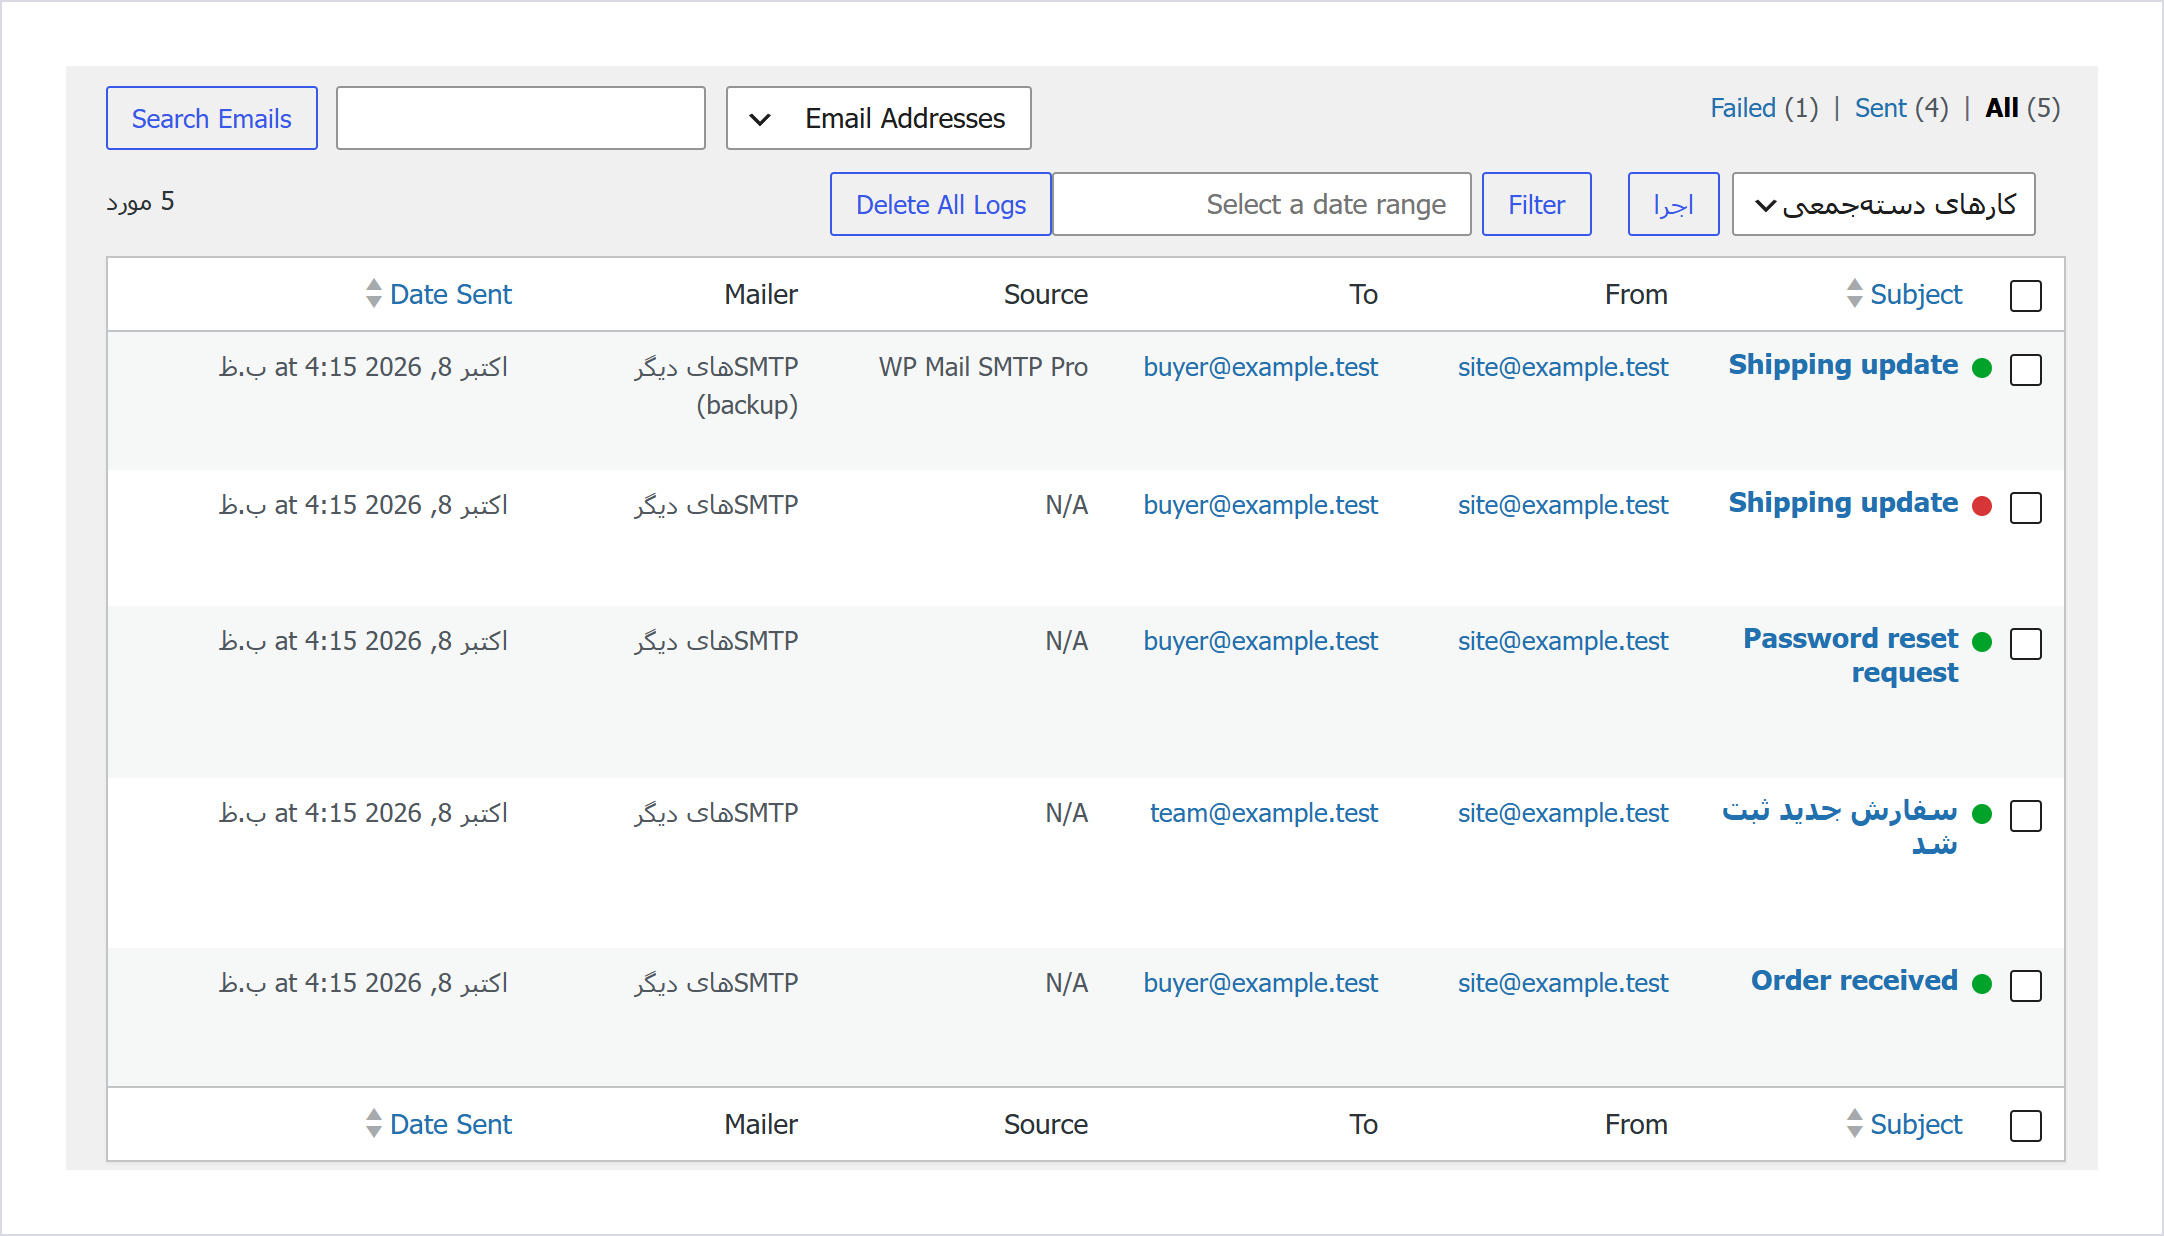Viewport: 2164px width, 1236px height.
Task: Toggle select-all checkbox in footer
Action: point(2026,1126)
